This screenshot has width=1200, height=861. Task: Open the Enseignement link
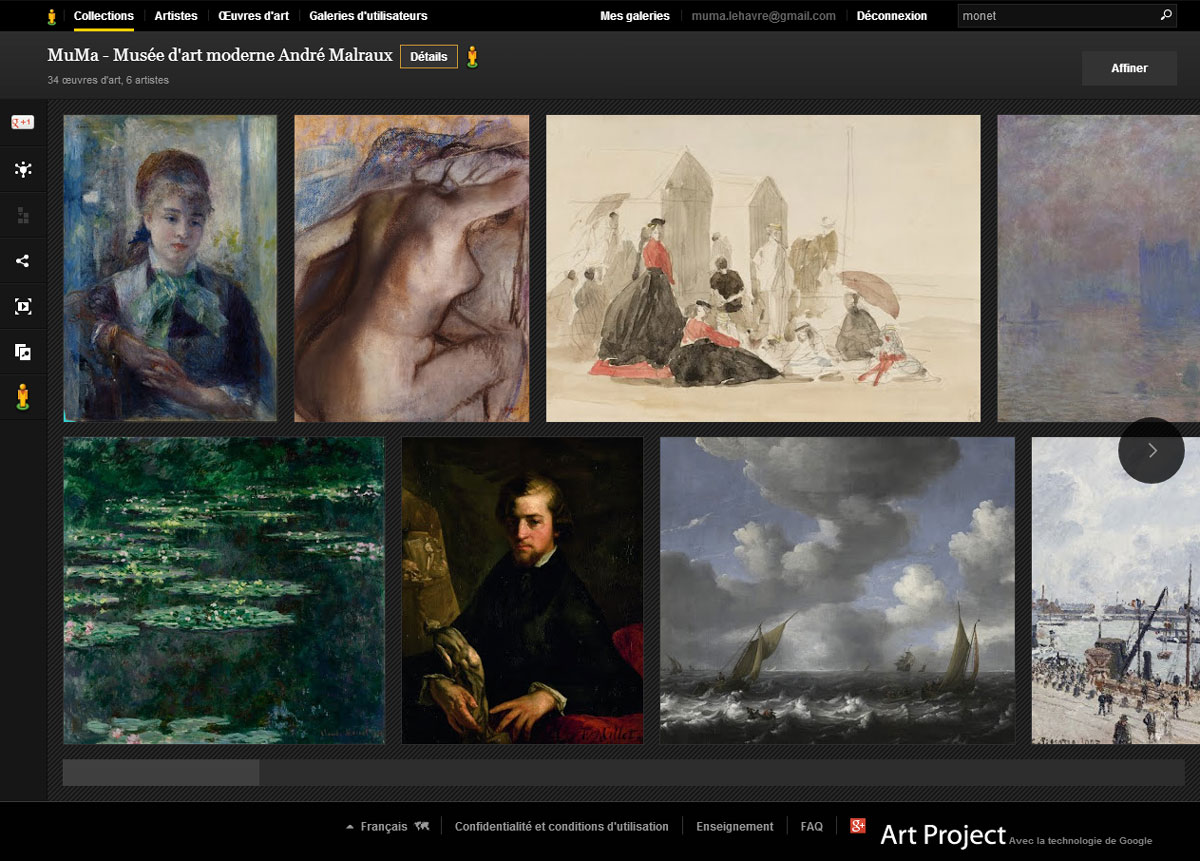pyautogui.click(x=735, y=827)
